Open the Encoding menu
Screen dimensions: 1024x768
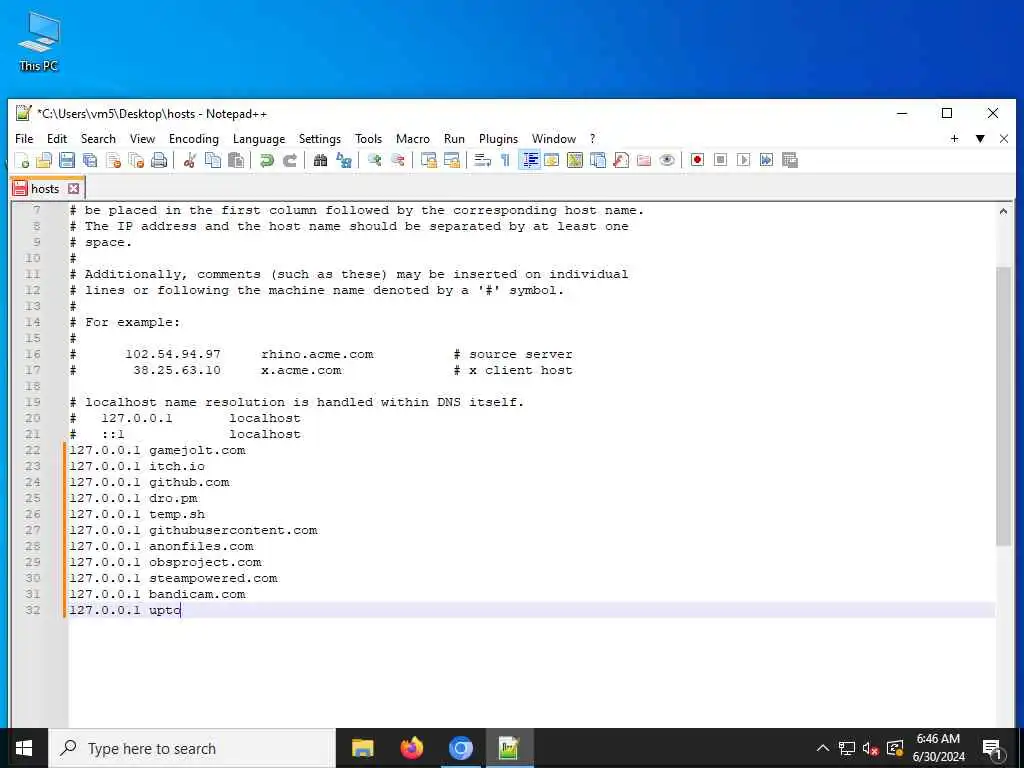(x=194, y=138)
